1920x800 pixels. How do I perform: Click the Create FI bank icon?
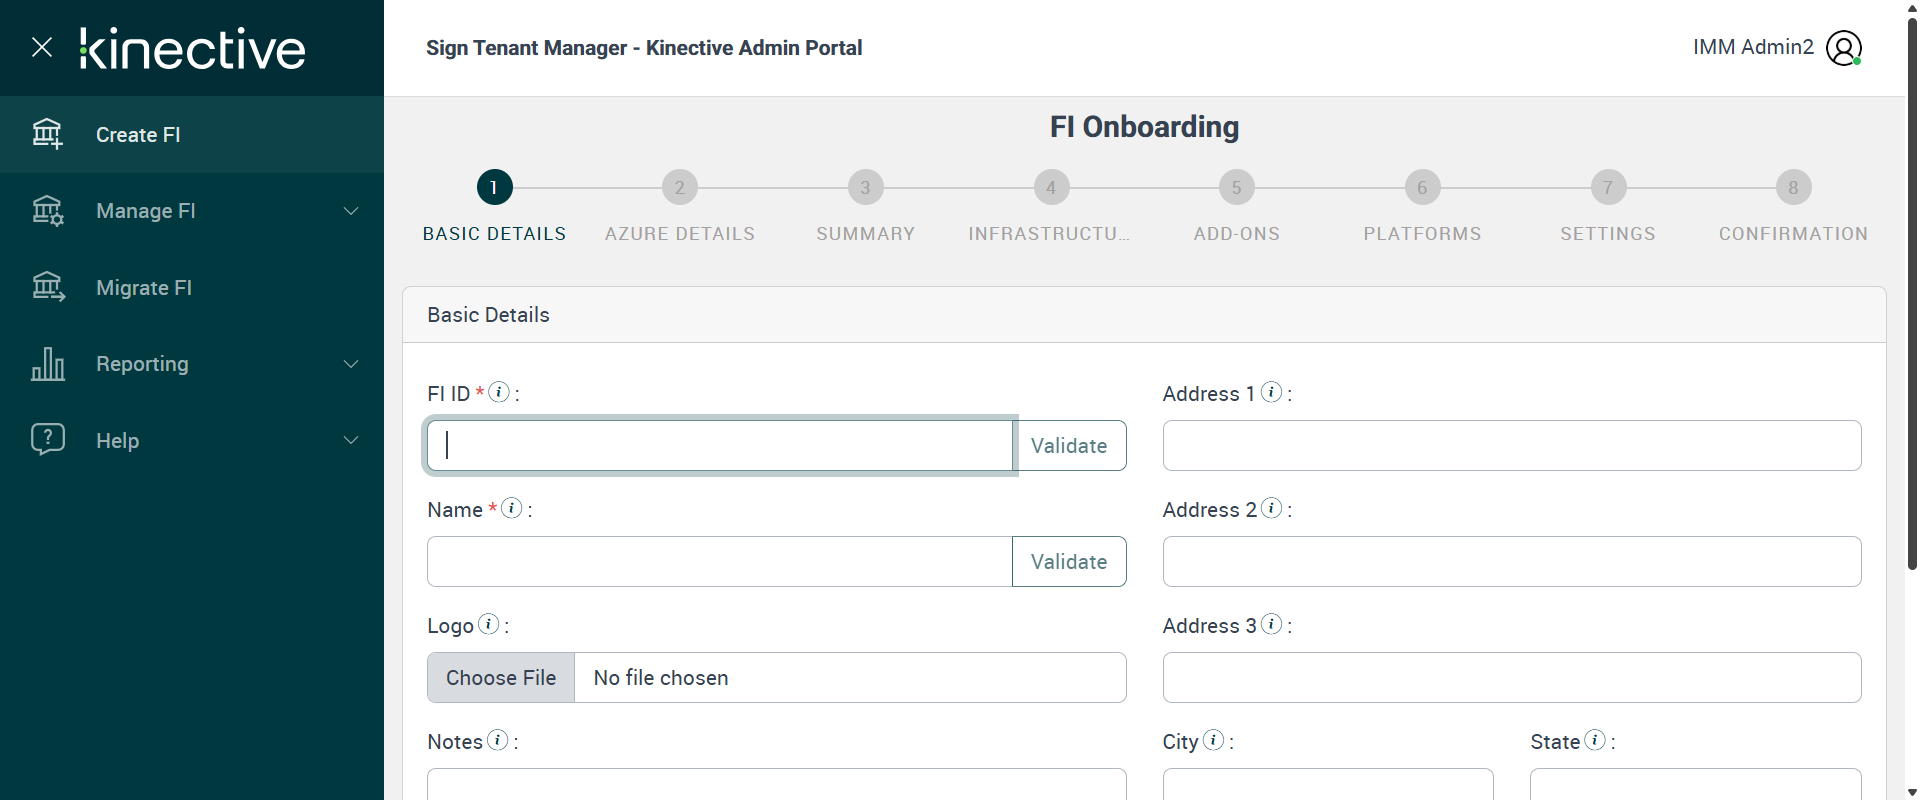[47, 134]
